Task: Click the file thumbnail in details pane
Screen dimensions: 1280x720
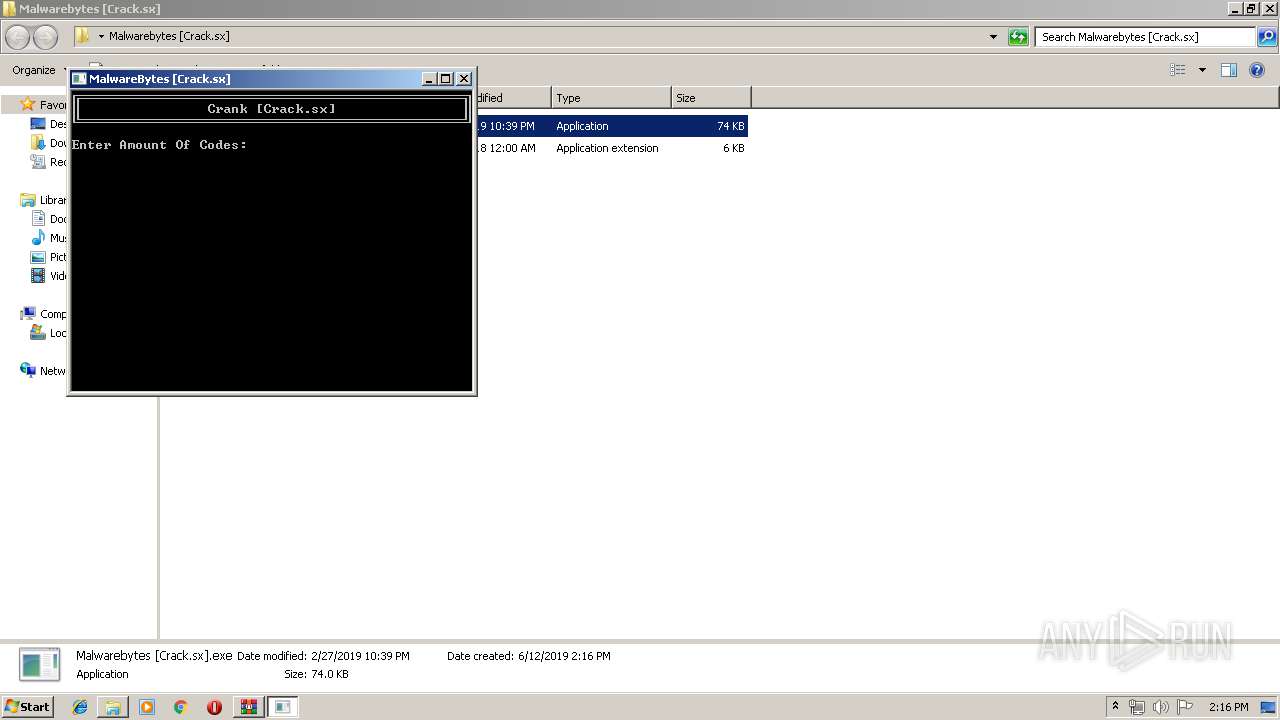Action: tap(40, 665)
